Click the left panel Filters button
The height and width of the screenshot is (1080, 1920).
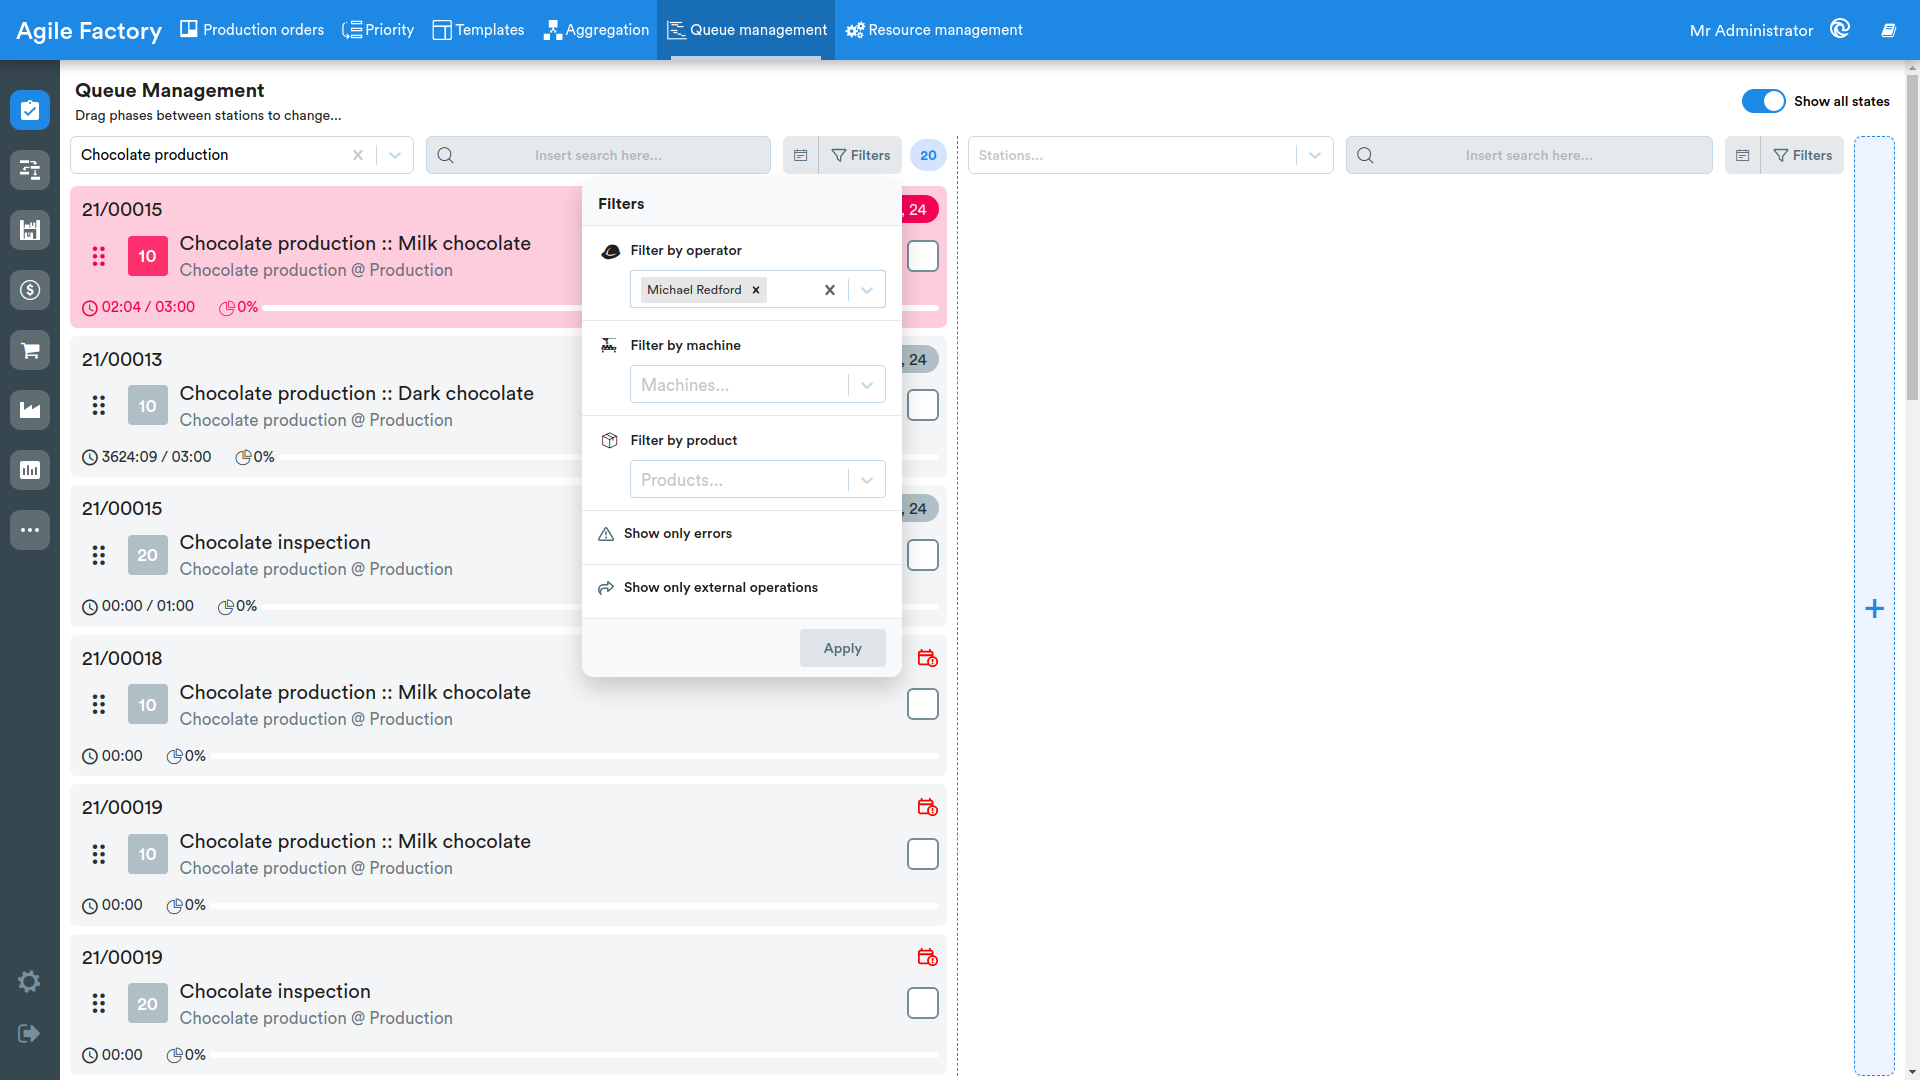tap(861, 155)
